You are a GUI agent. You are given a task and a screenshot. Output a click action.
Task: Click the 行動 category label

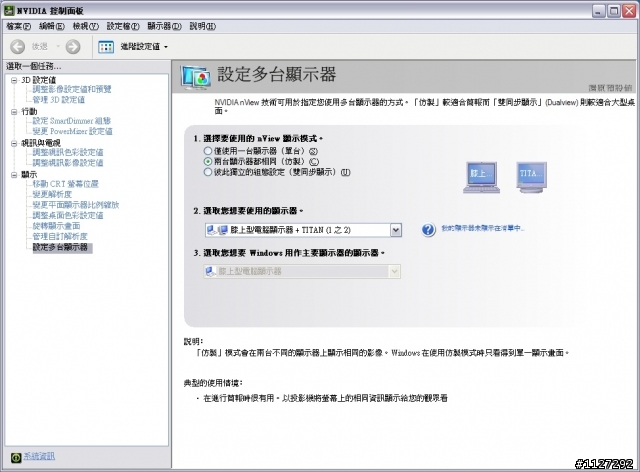pos(29,111)
